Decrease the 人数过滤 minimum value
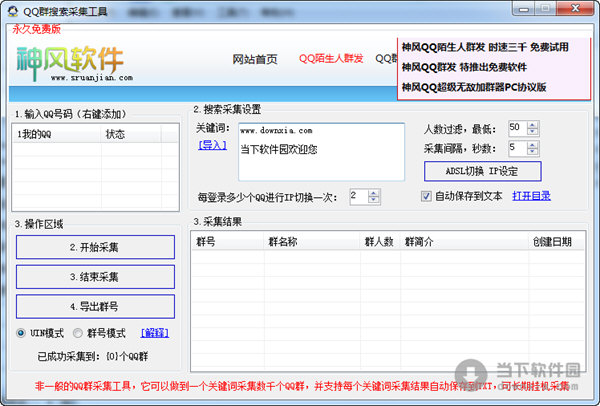Viewport: 600px width, 406px height. point(532,131)
